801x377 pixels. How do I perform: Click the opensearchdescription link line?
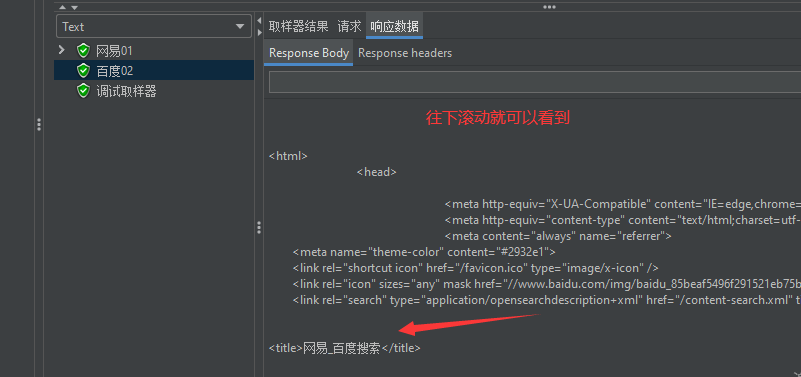547,300
